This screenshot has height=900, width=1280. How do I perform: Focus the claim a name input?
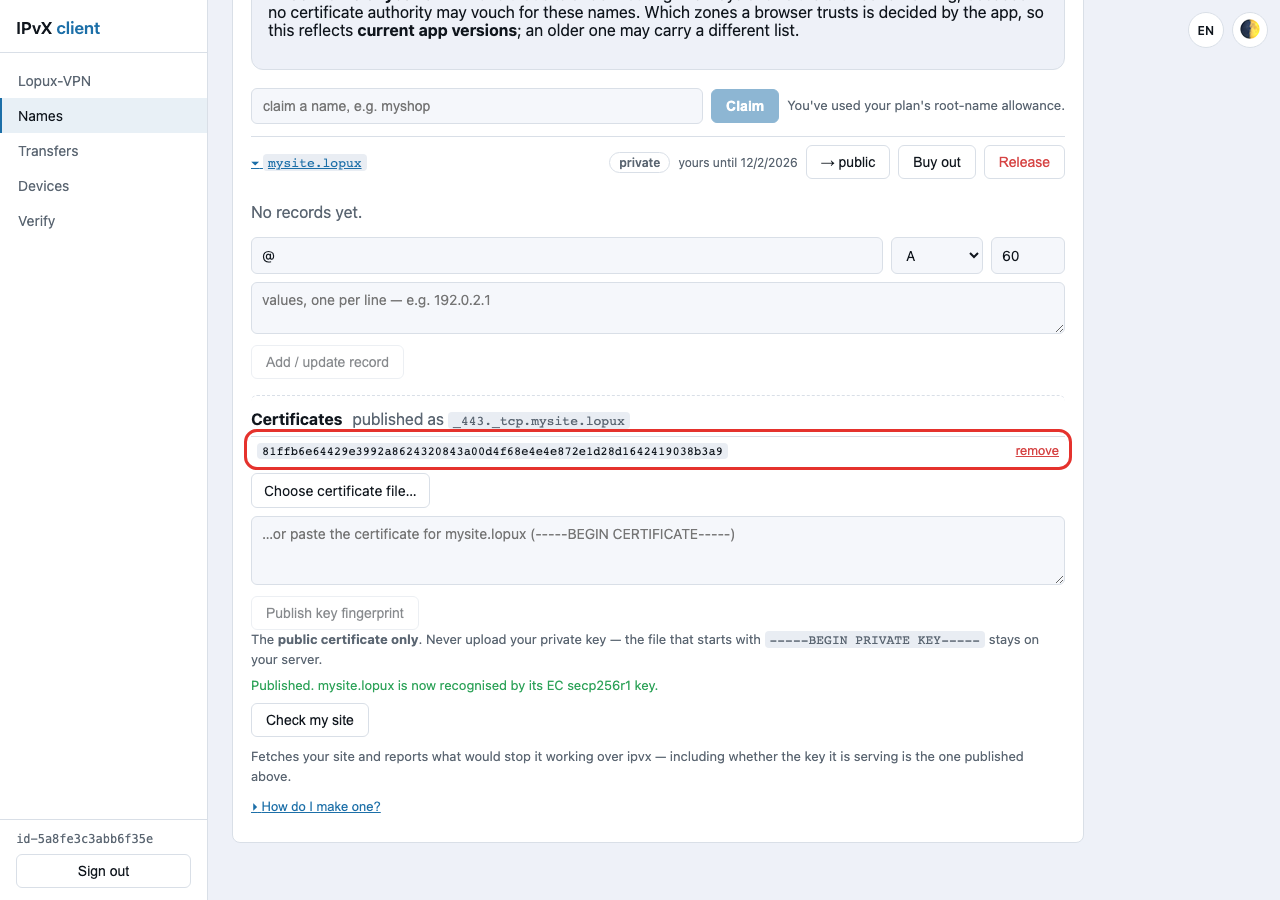click(477, 106)
